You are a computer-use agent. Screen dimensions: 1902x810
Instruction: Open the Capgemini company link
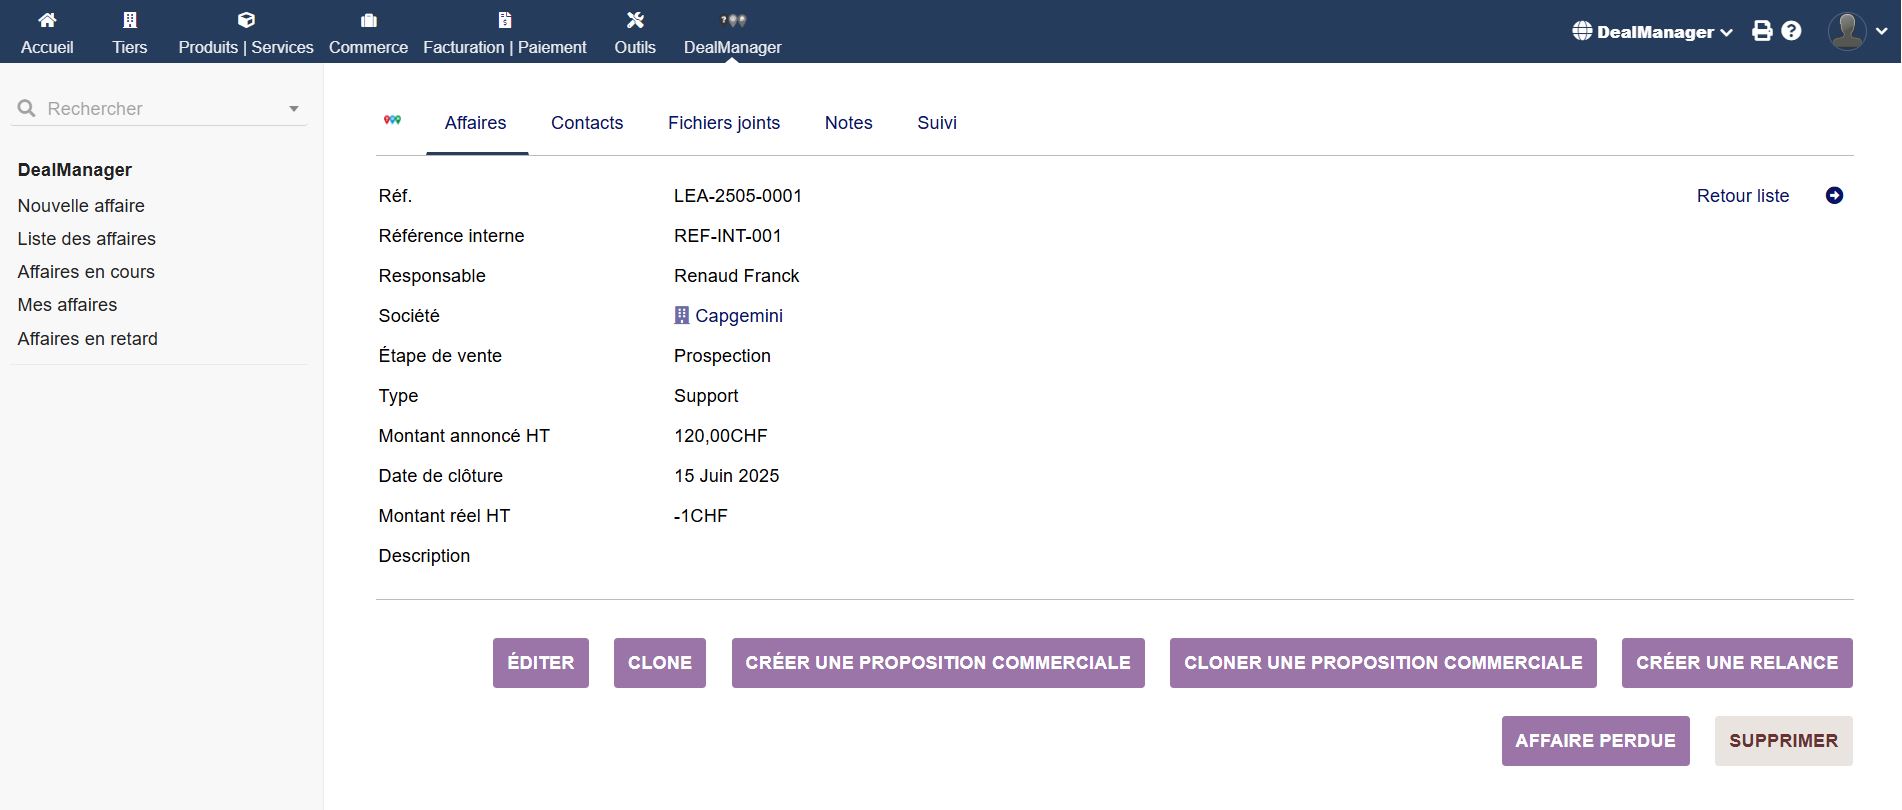click(738, 316)
